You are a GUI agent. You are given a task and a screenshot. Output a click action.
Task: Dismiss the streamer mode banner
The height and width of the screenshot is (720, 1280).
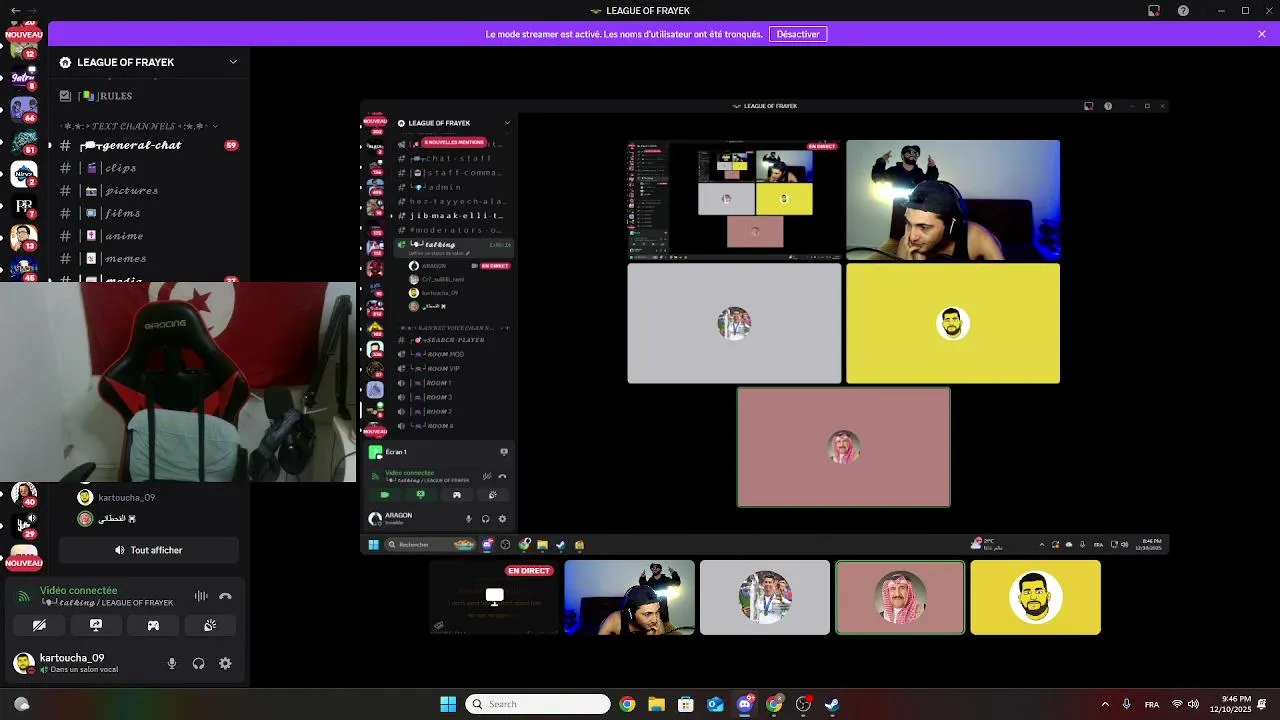tap(1262, 34)
